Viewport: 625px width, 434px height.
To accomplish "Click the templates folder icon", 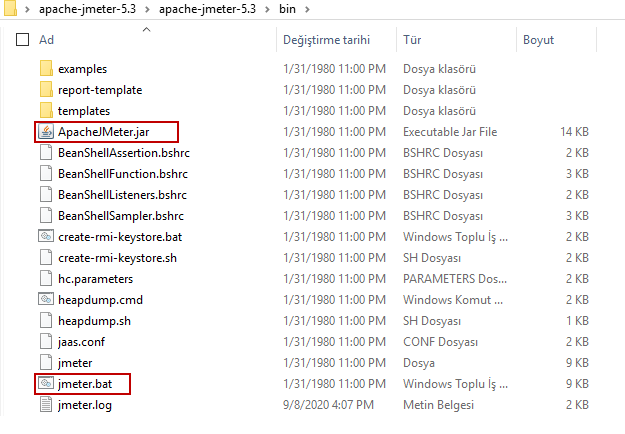I will pos(46,111).
